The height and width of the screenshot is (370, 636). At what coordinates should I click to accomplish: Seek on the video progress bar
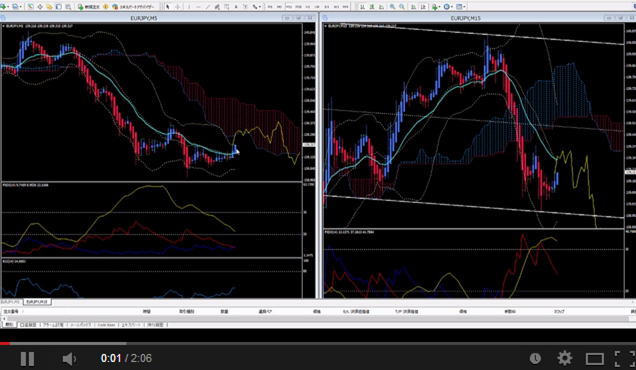pyautogui.click(x=318, y=343)
